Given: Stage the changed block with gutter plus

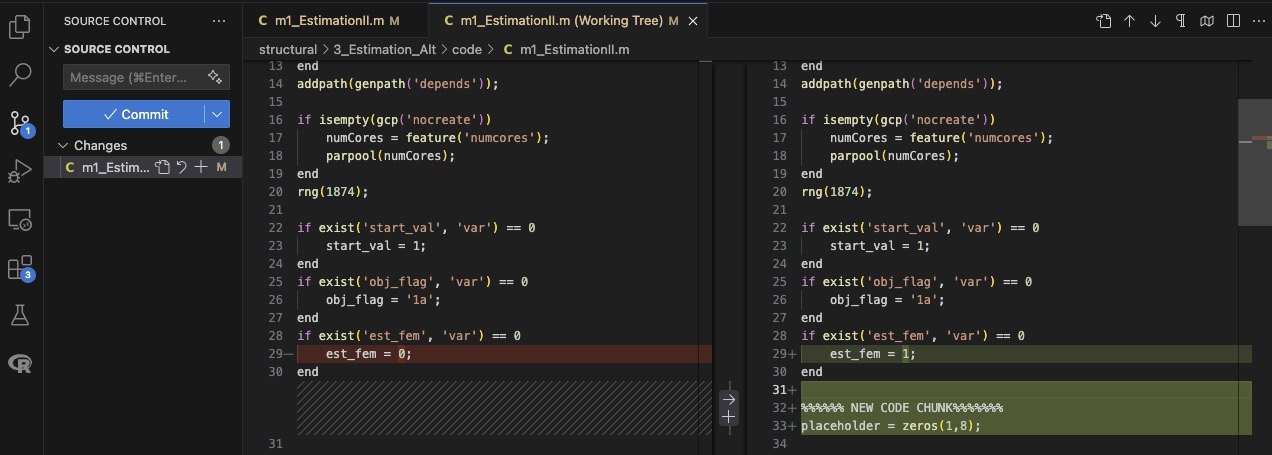Looking at the screenshot, I should [x=729, y=416].
